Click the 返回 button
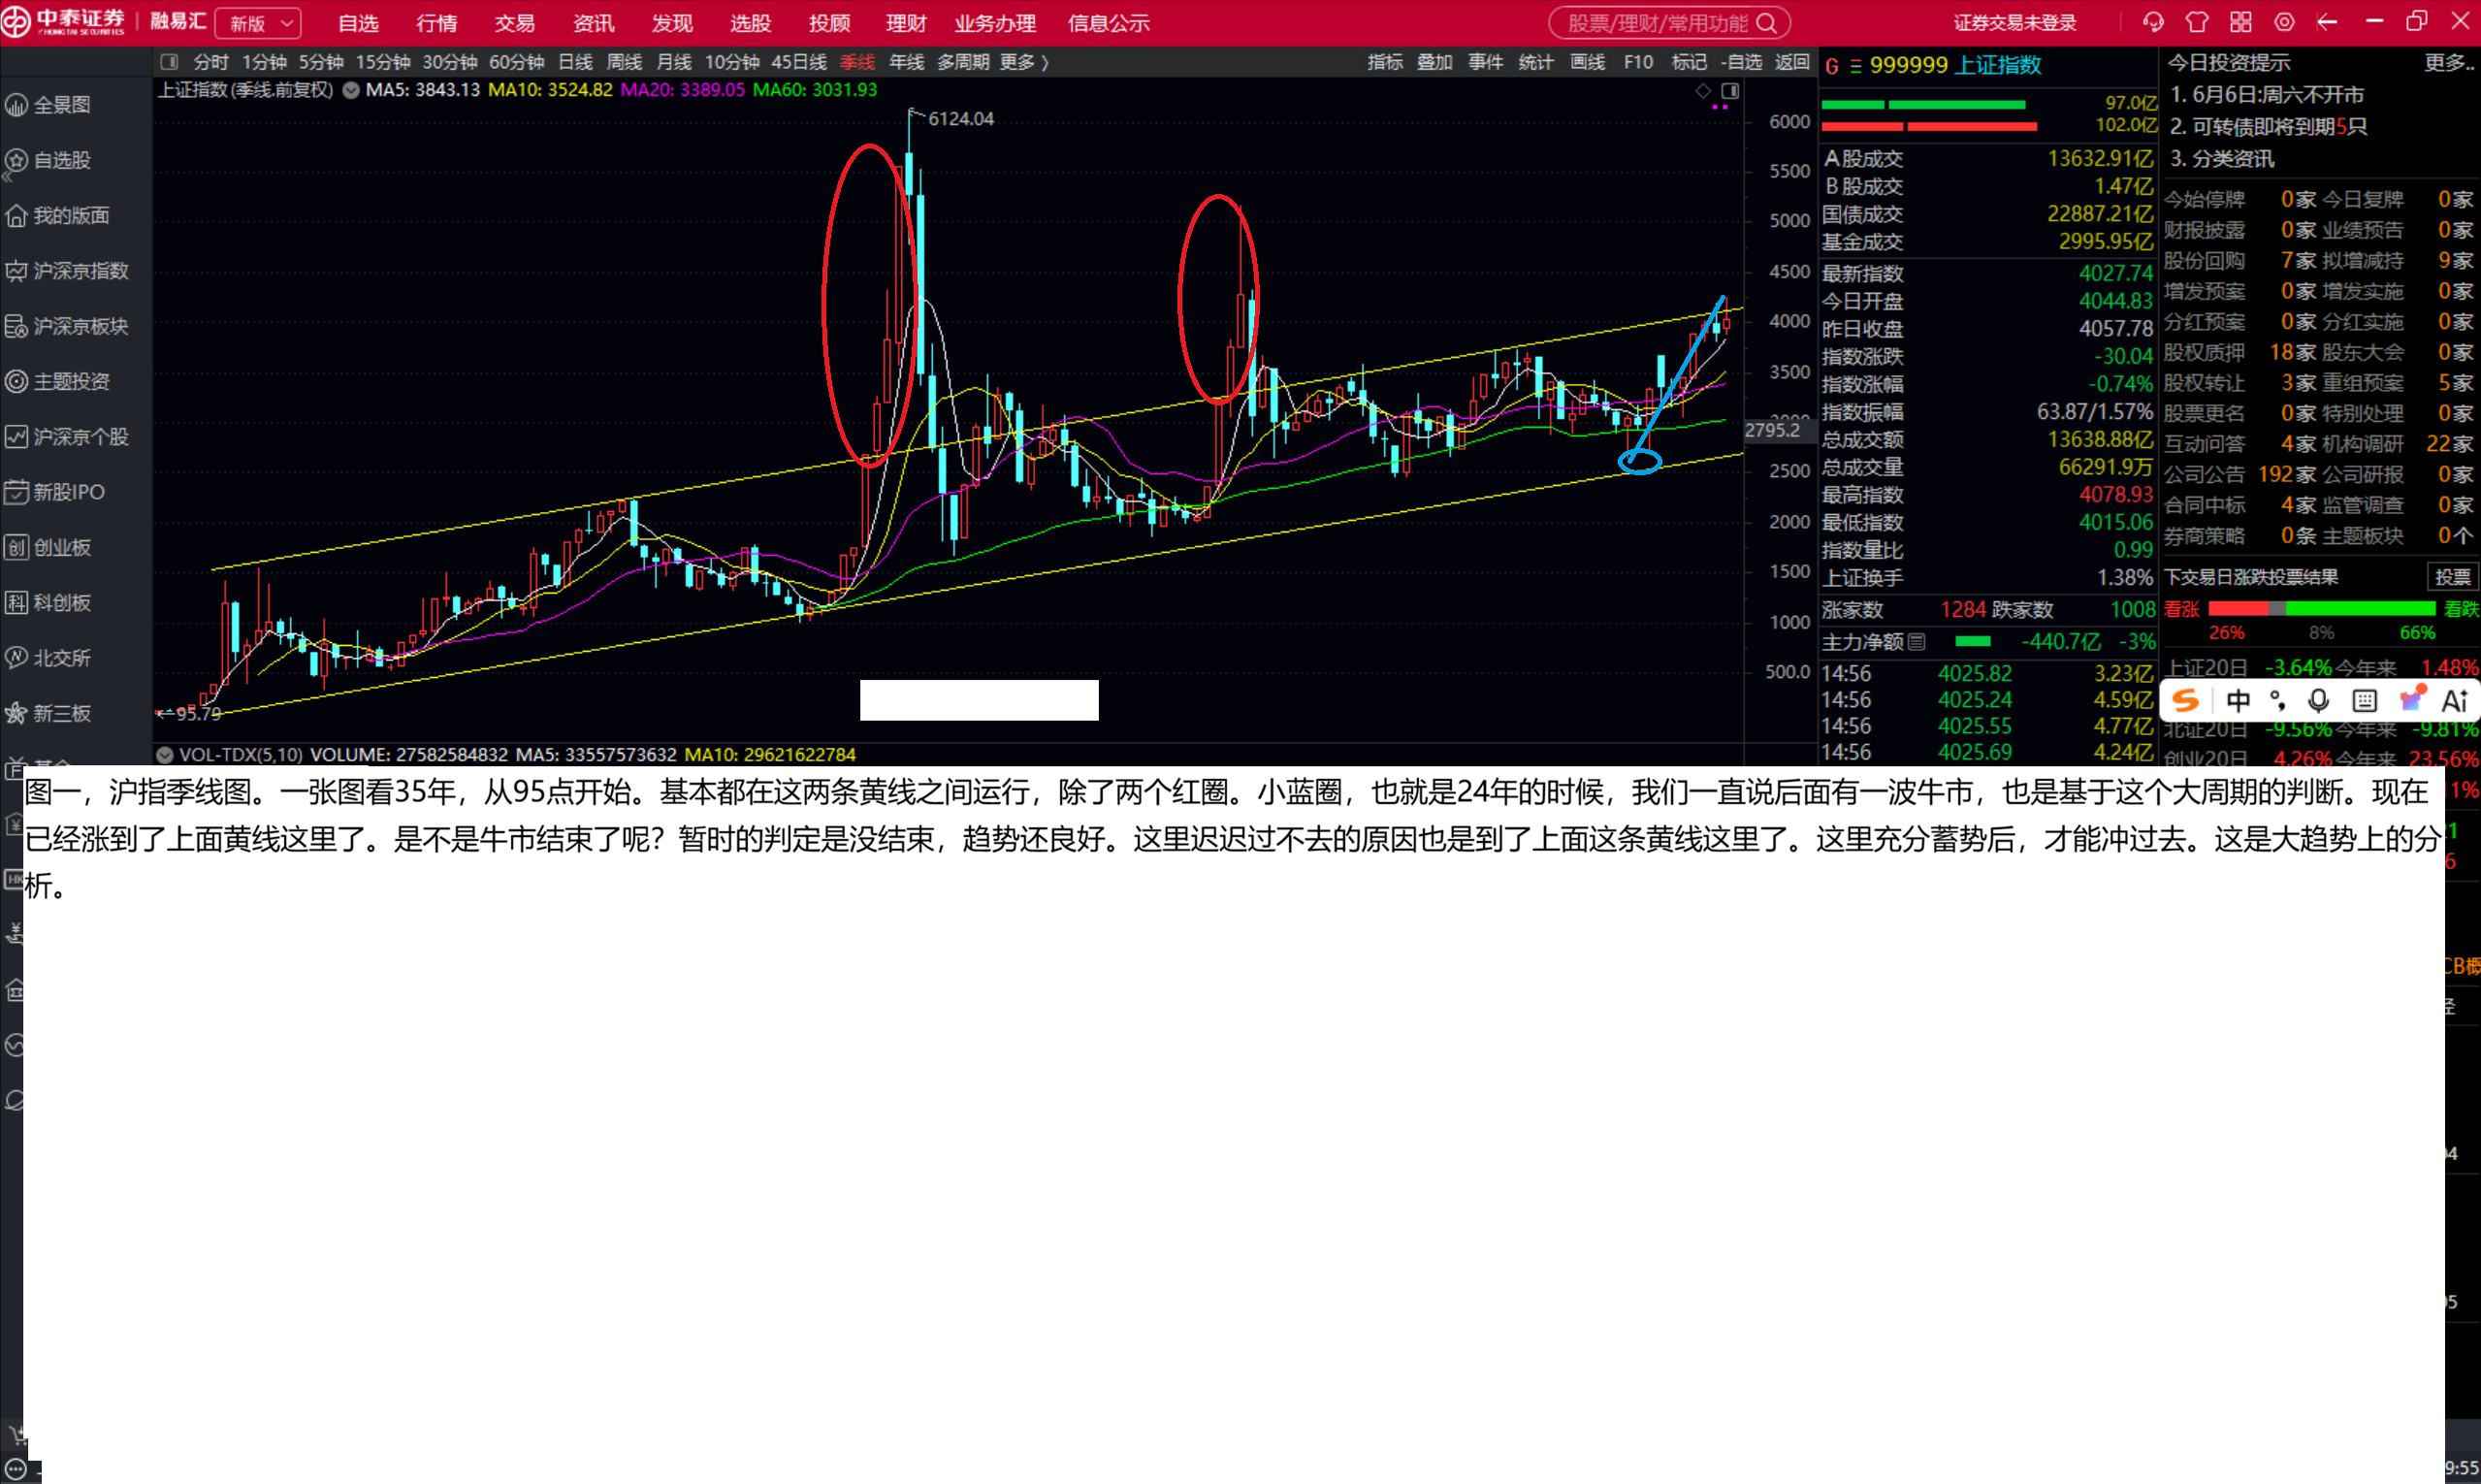This screenshot has width=2481, height=1484. 1792,62
